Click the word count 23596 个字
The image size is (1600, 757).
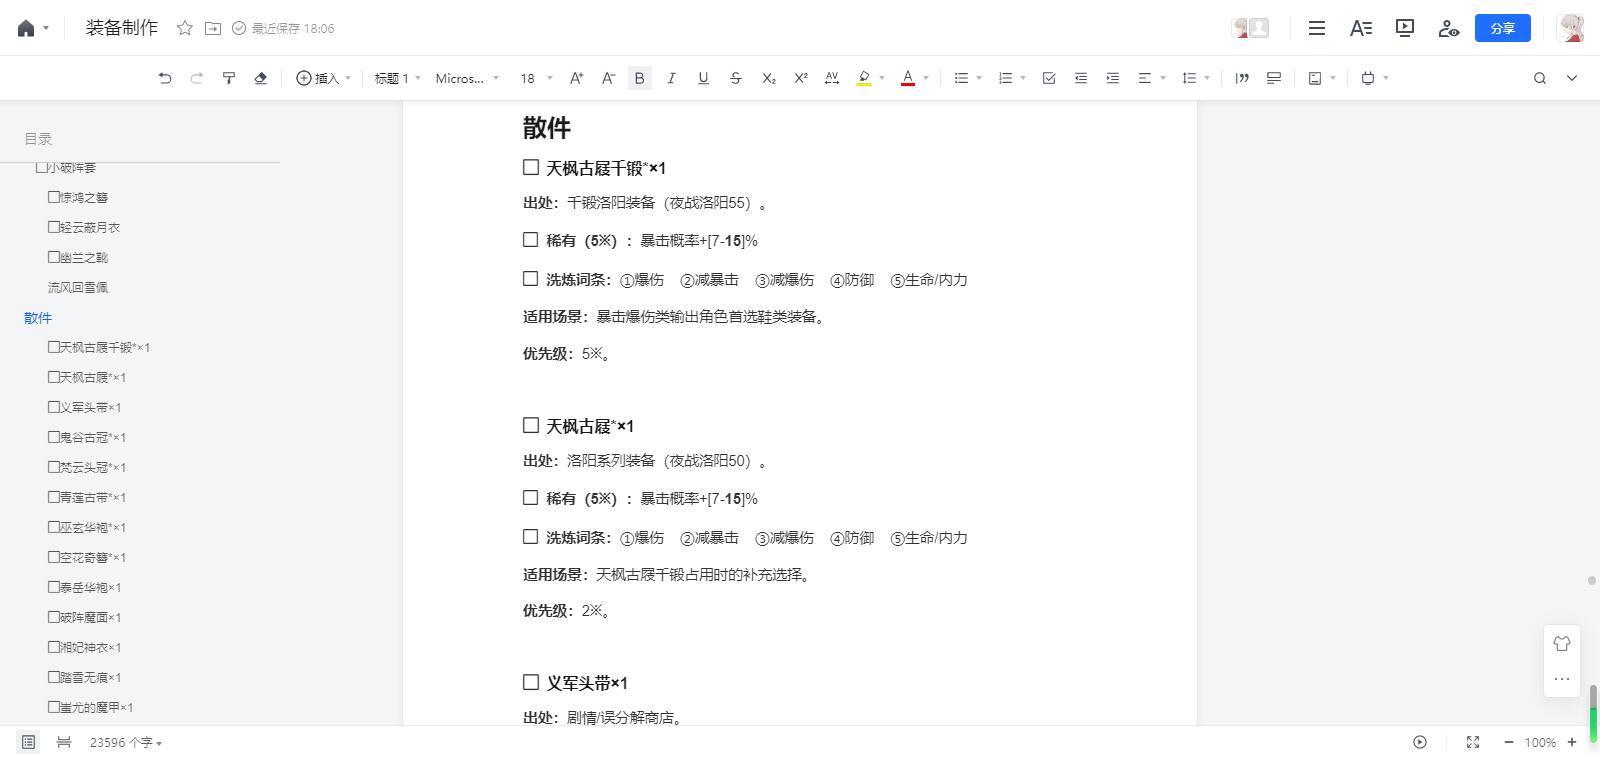126,742
